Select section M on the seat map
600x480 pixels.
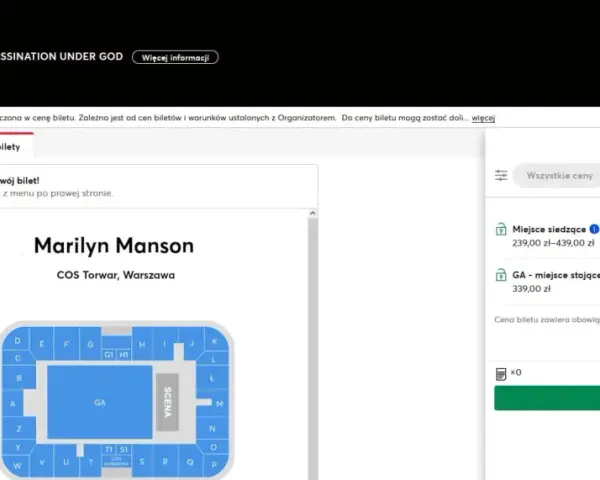219,403
